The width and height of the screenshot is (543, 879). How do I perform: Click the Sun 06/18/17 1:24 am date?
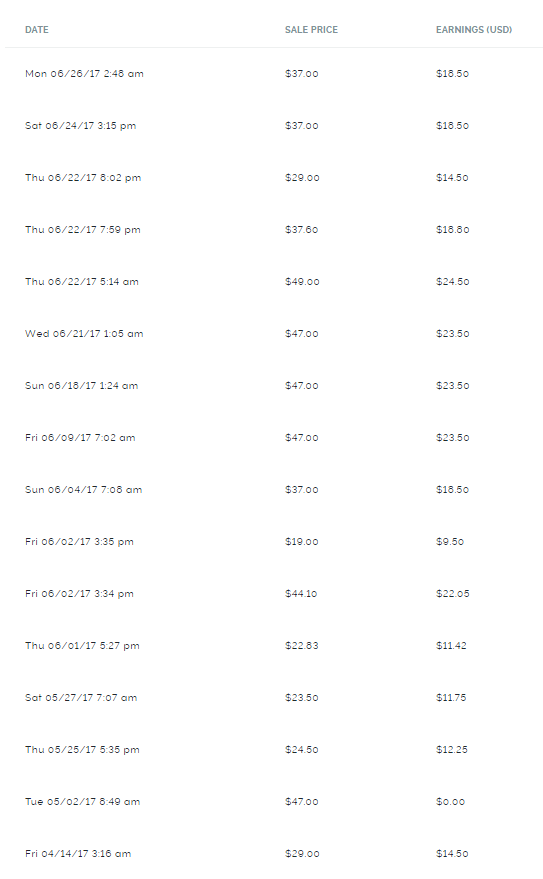click(81, 386)
